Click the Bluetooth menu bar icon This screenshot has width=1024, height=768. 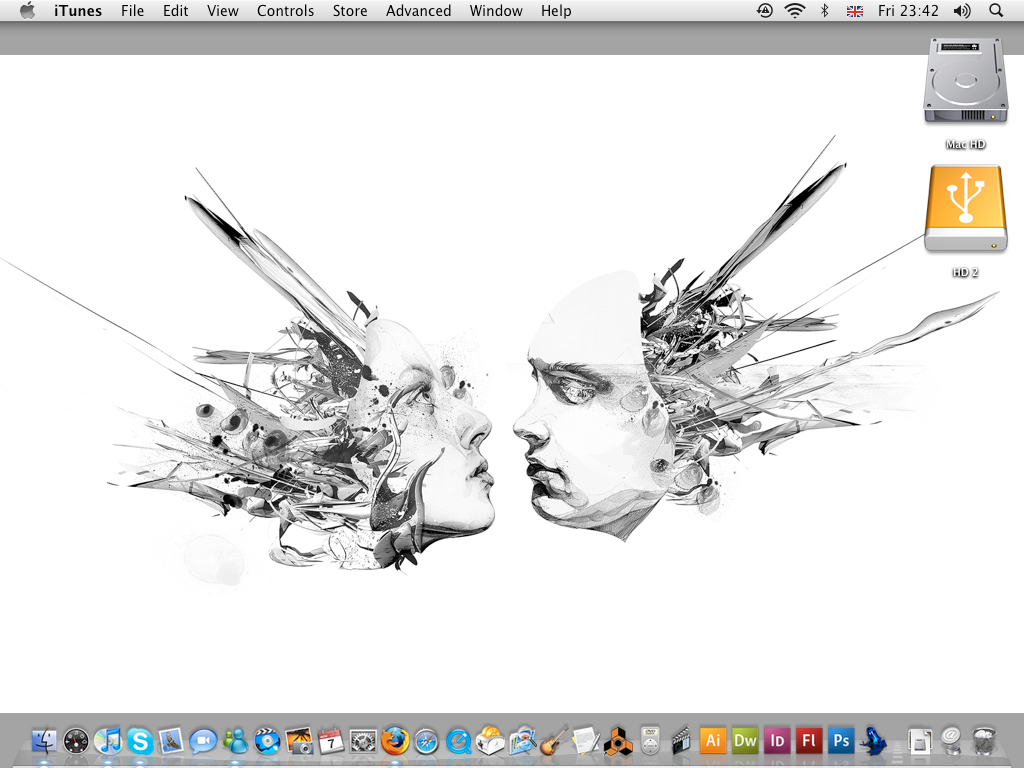click(825, 10)
